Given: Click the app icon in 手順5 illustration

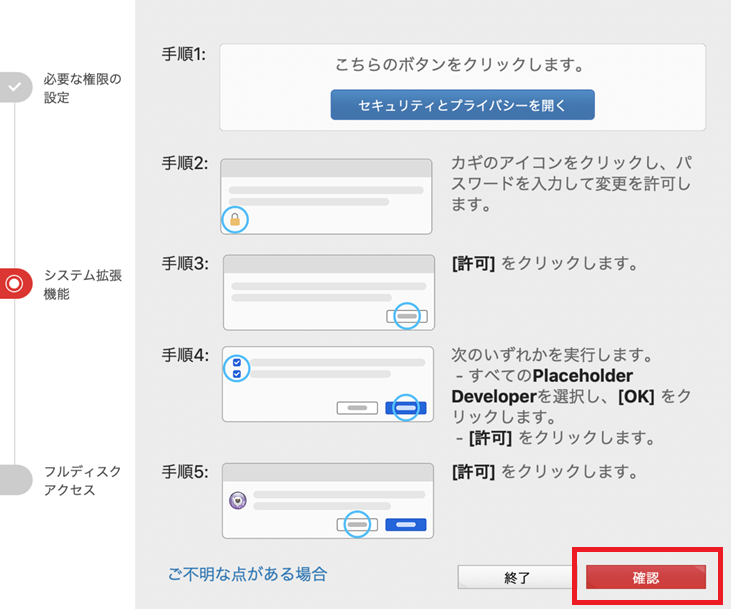Looking at the screenshot, I should [238, 501].
